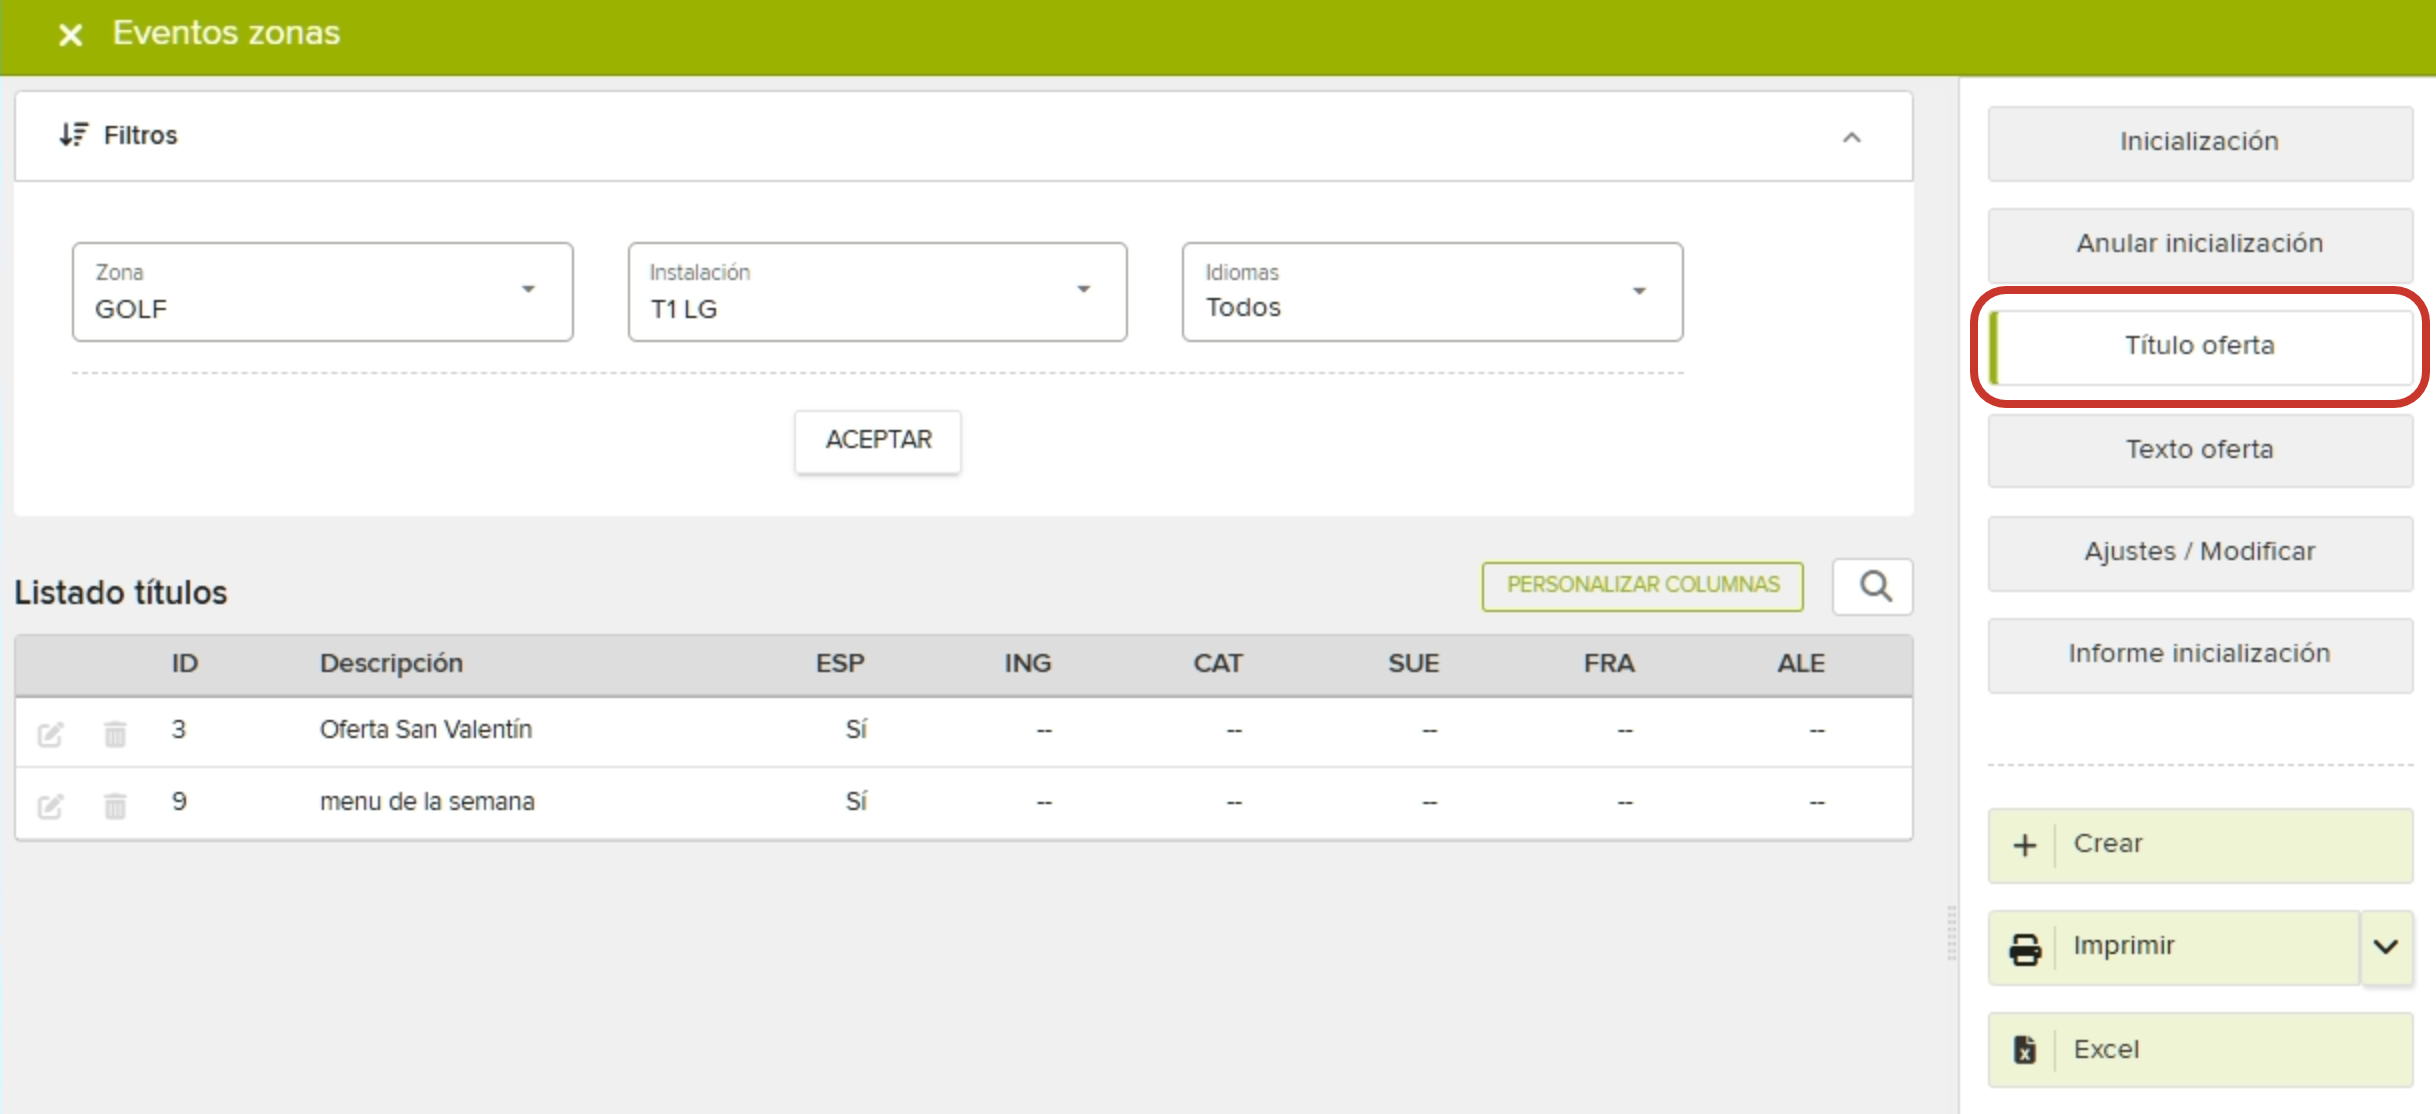Click the ID column header
Screen dimensions: 2436x1114
pyautogui.click(x=185, y=664)
